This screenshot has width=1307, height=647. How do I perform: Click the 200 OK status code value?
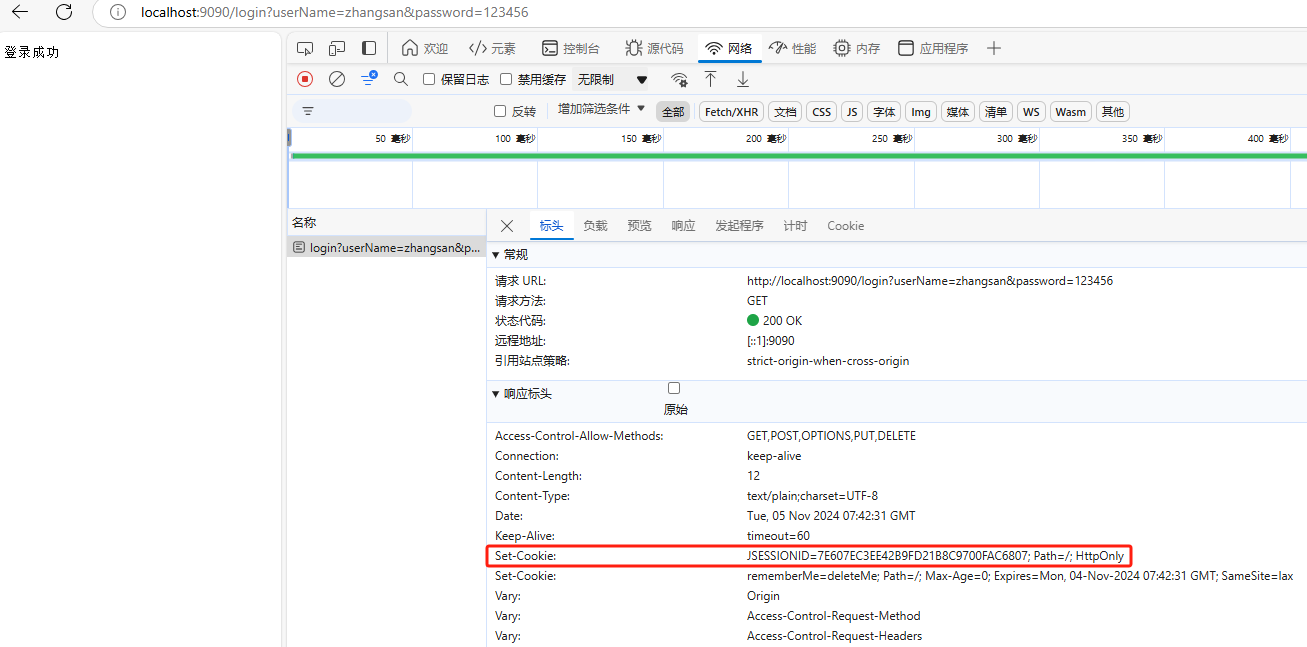click(775, 321)
